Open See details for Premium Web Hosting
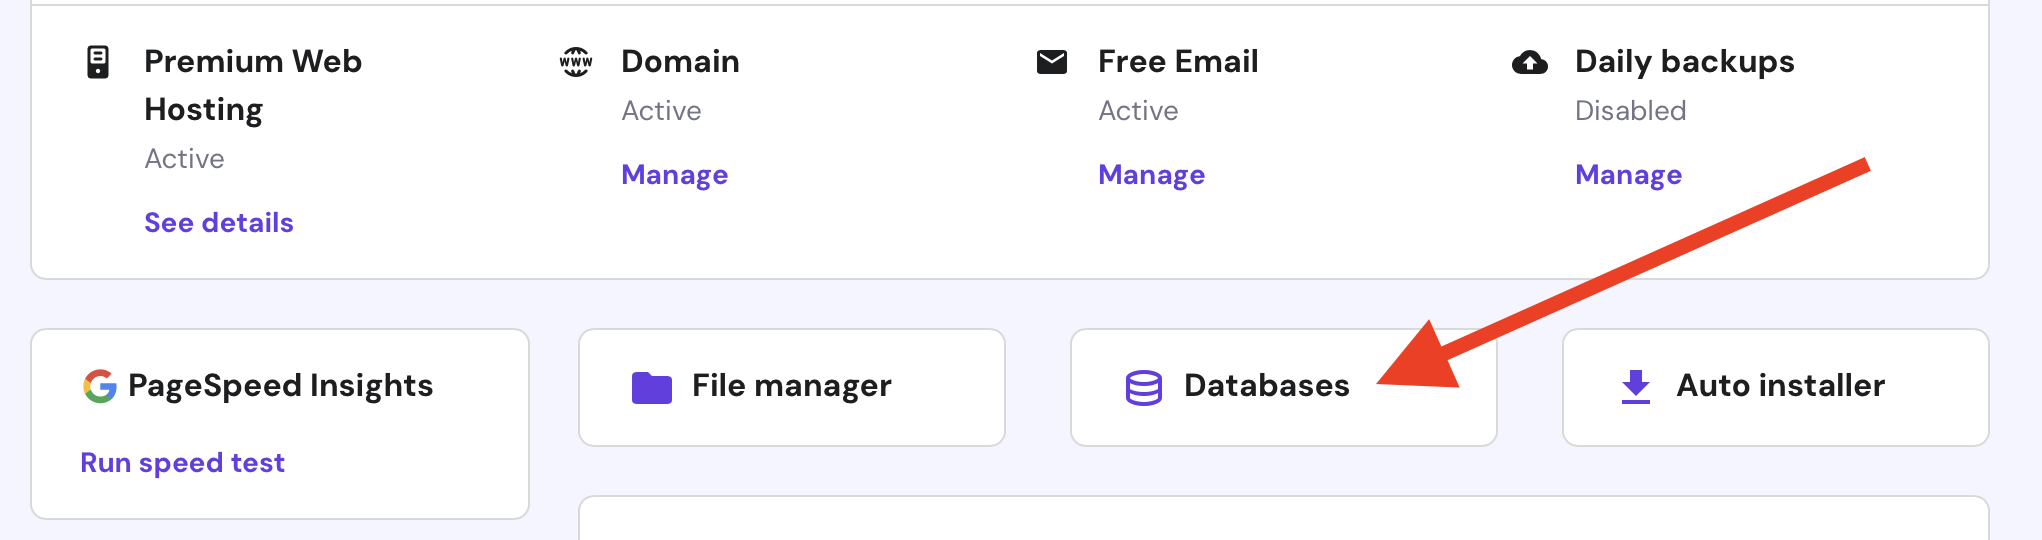This screenshot has height=540, width=2042. (219, 223)
